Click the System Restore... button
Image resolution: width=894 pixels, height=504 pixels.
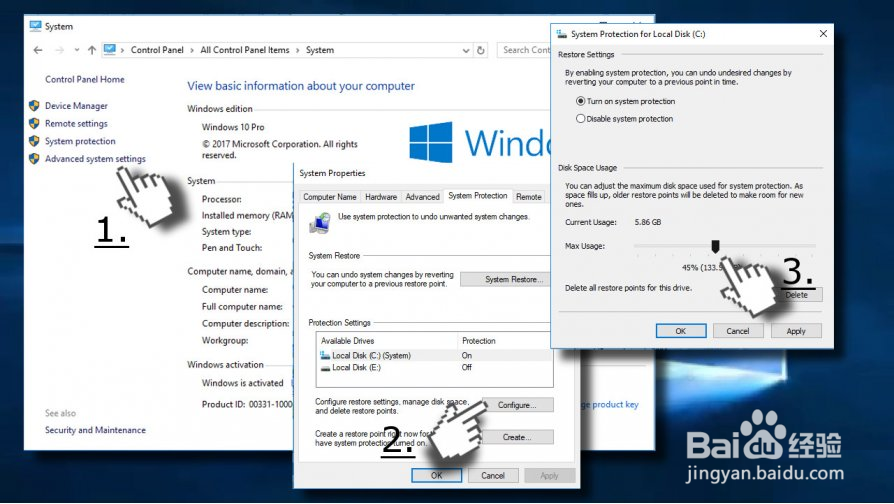(505, 279)
